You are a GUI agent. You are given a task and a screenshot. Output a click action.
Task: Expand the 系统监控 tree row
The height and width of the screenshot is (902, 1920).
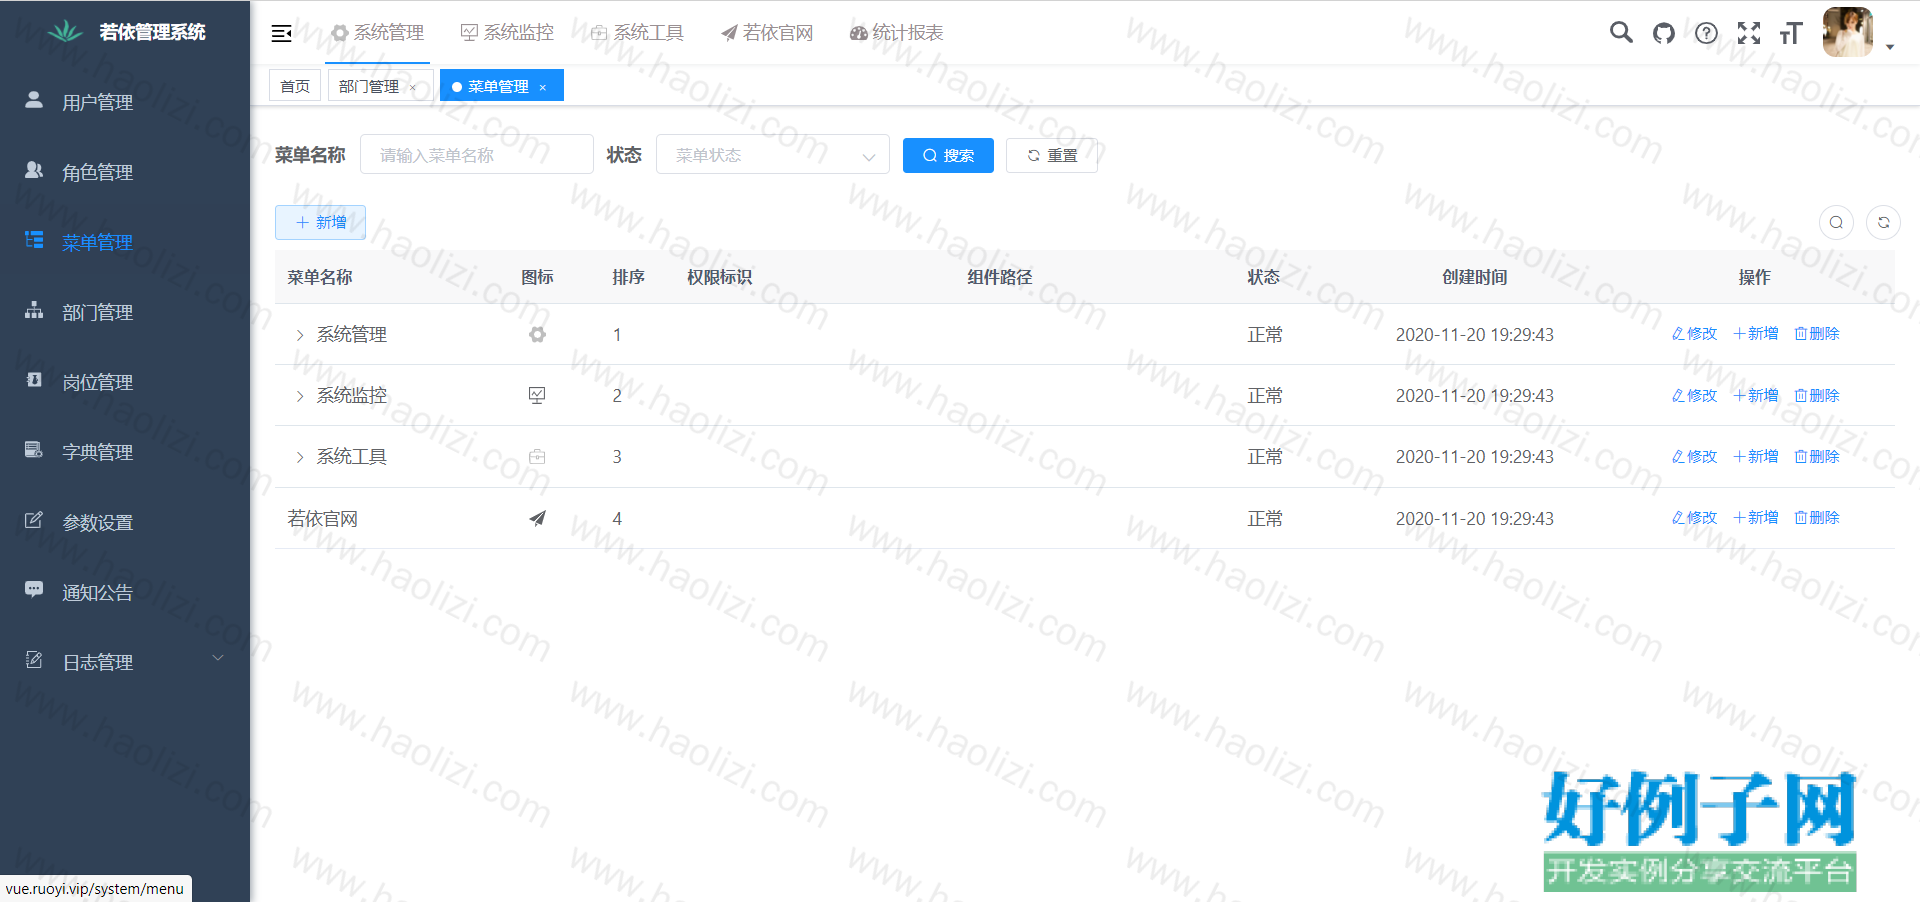point(299,396)
